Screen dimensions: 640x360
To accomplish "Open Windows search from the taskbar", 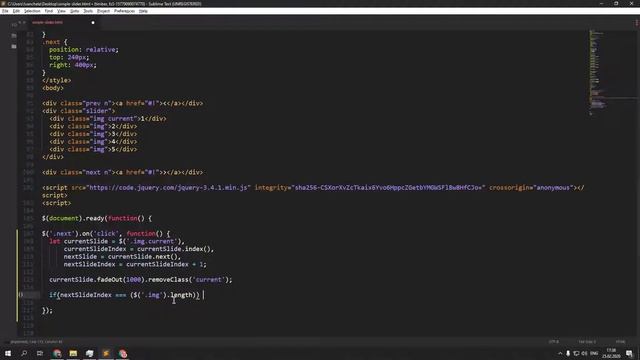I will tap(24, 353).
